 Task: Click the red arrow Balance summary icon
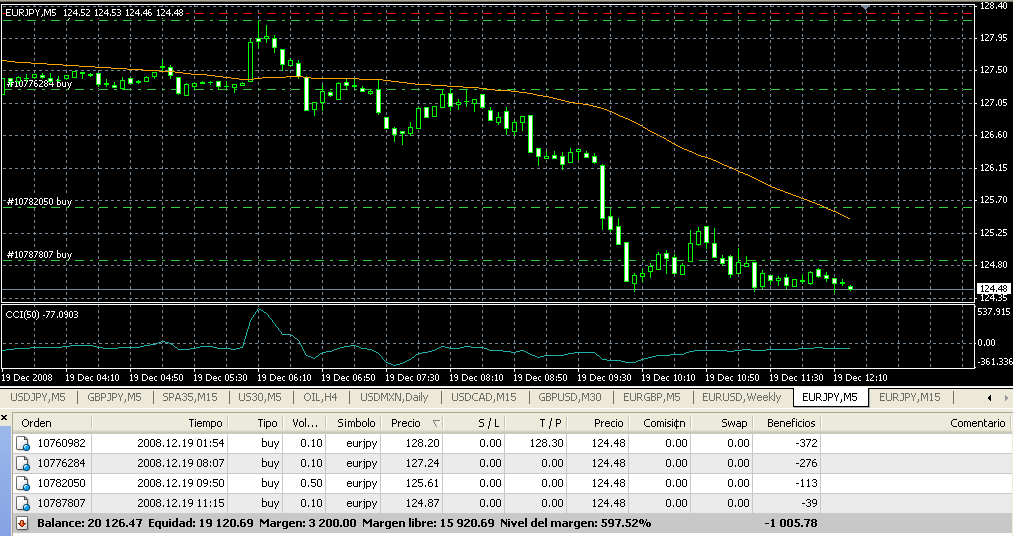[23, 523]
